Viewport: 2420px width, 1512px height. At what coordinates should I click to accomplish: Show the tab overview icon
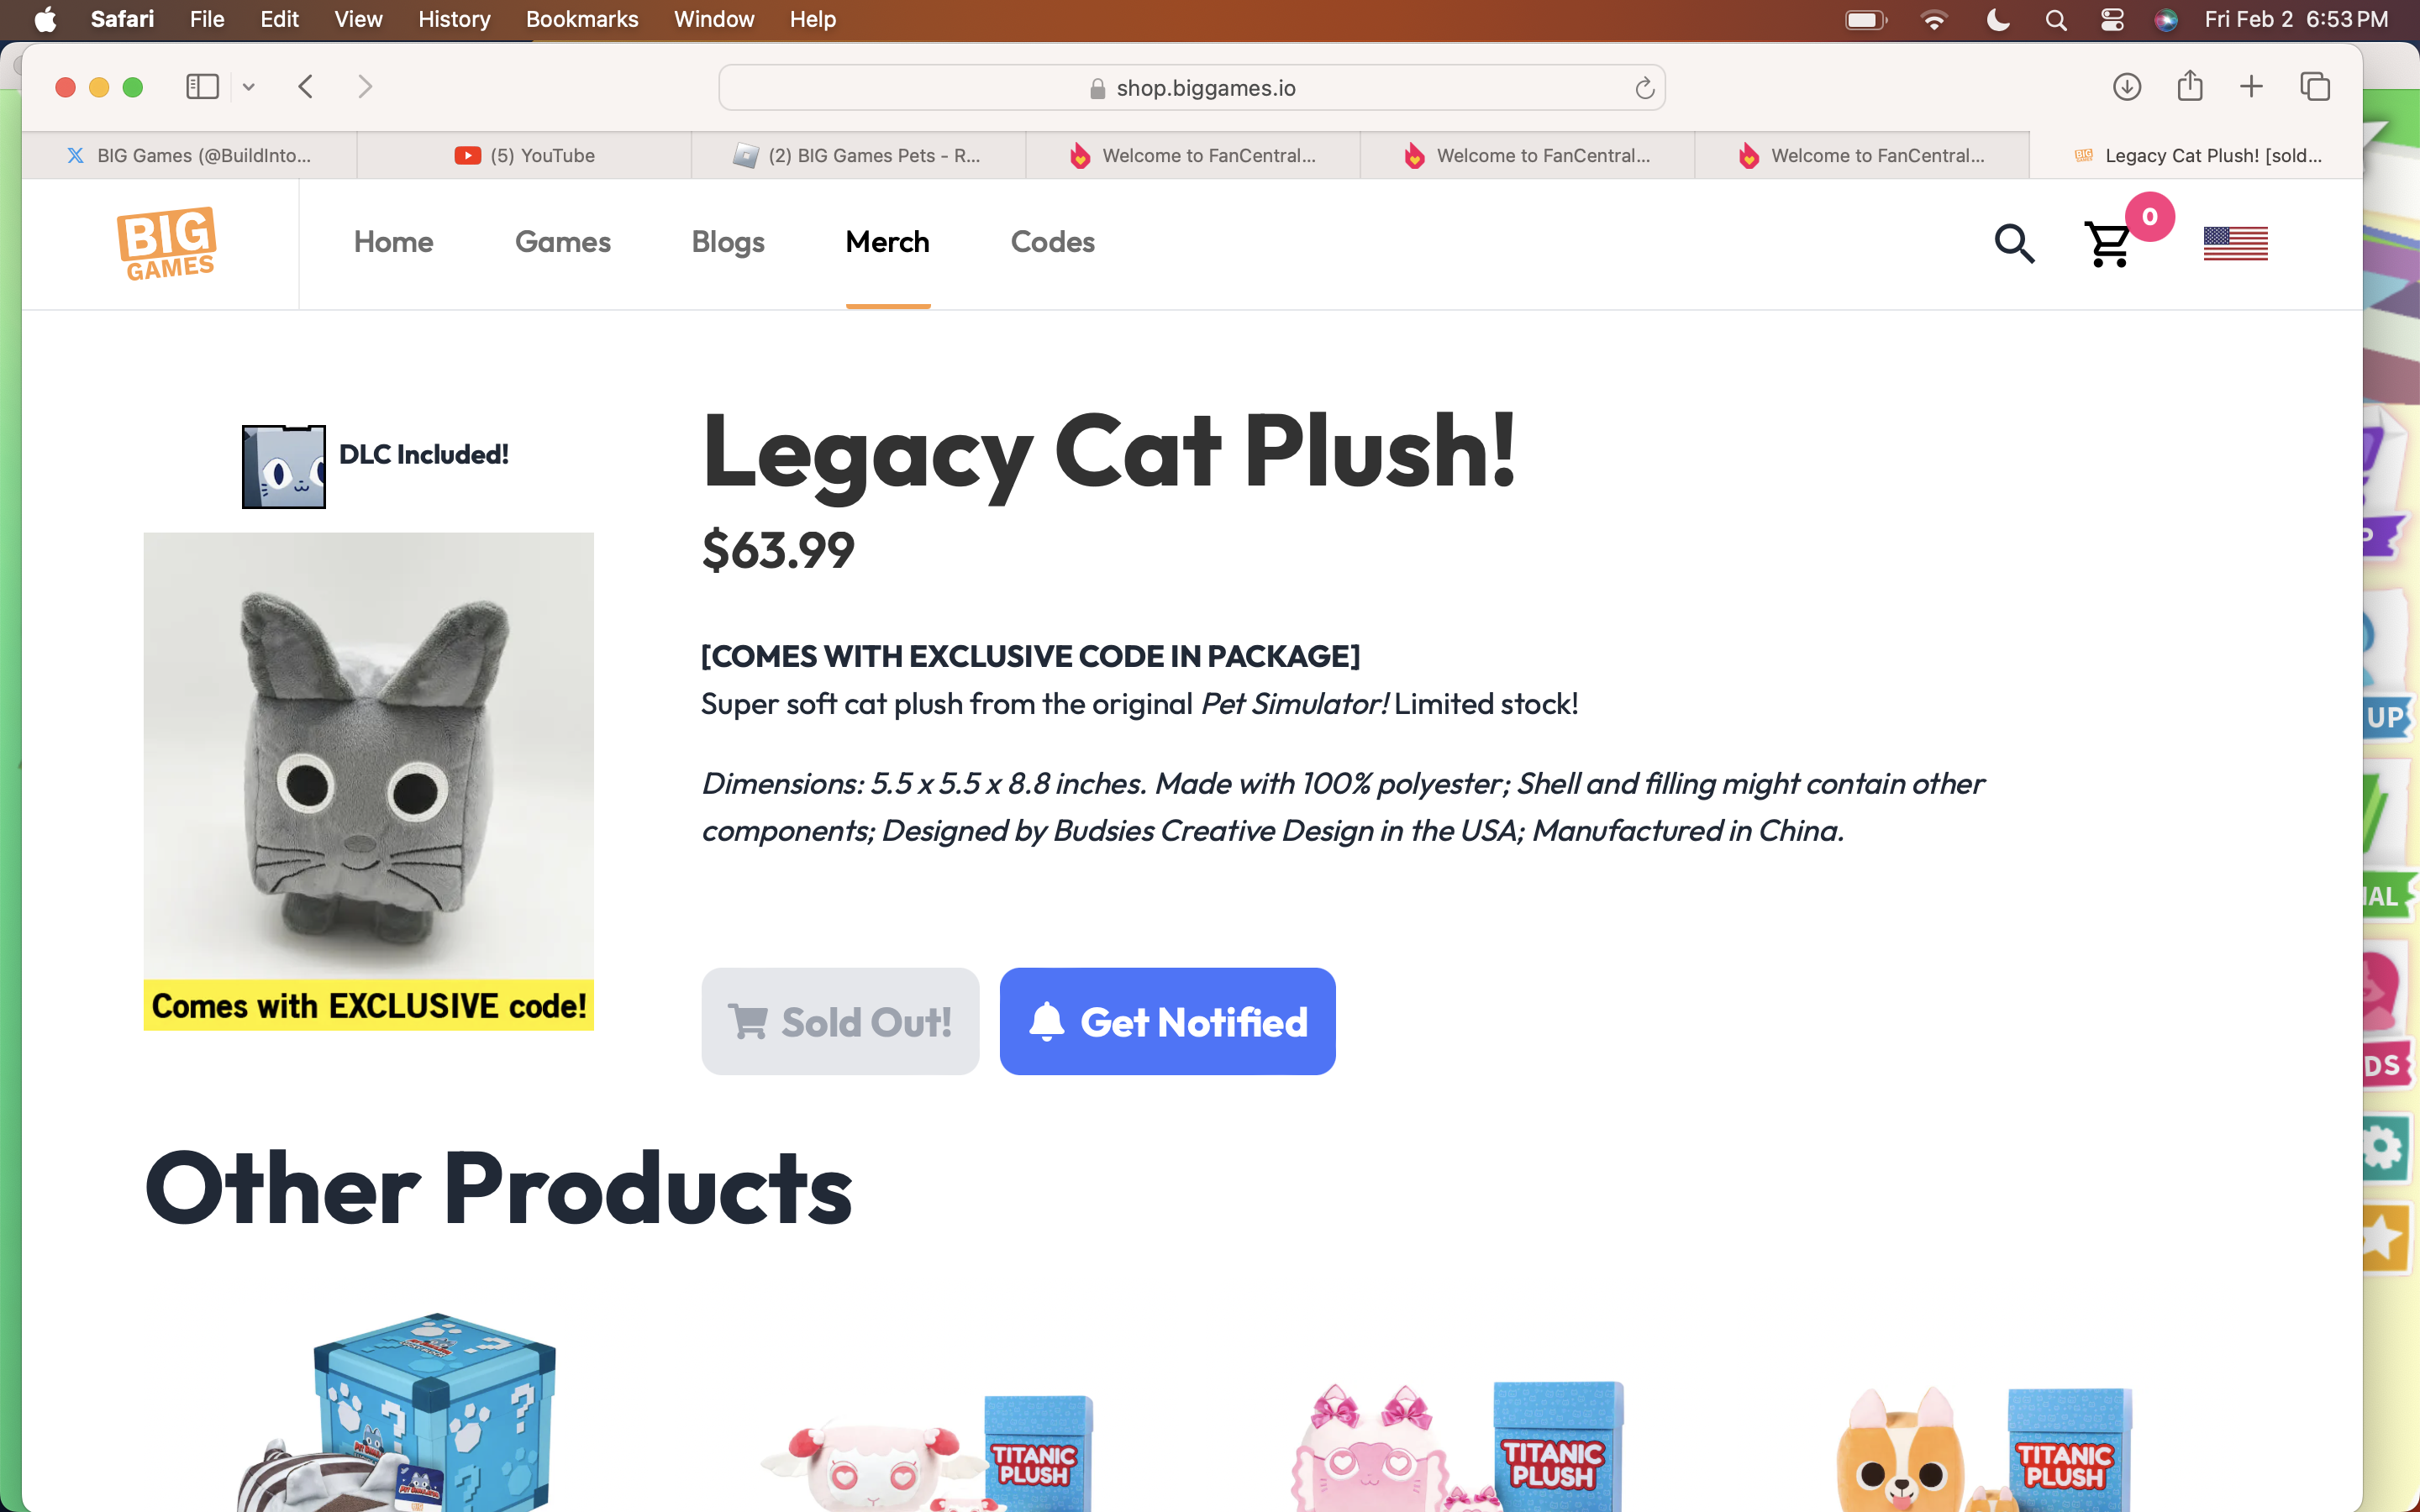click(2315, 87)
